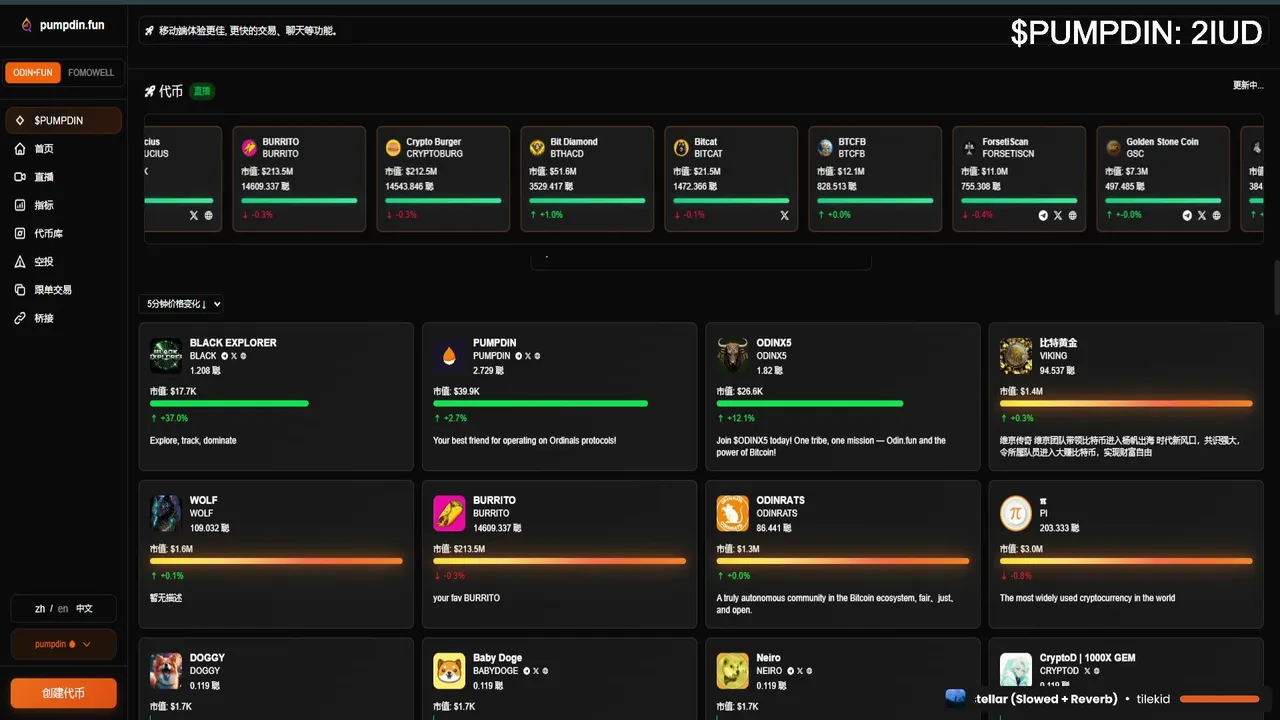Open Golden Stone Coin card's globe icon
This screenshot has height=720, width=1280.
tap(1216, 215)
